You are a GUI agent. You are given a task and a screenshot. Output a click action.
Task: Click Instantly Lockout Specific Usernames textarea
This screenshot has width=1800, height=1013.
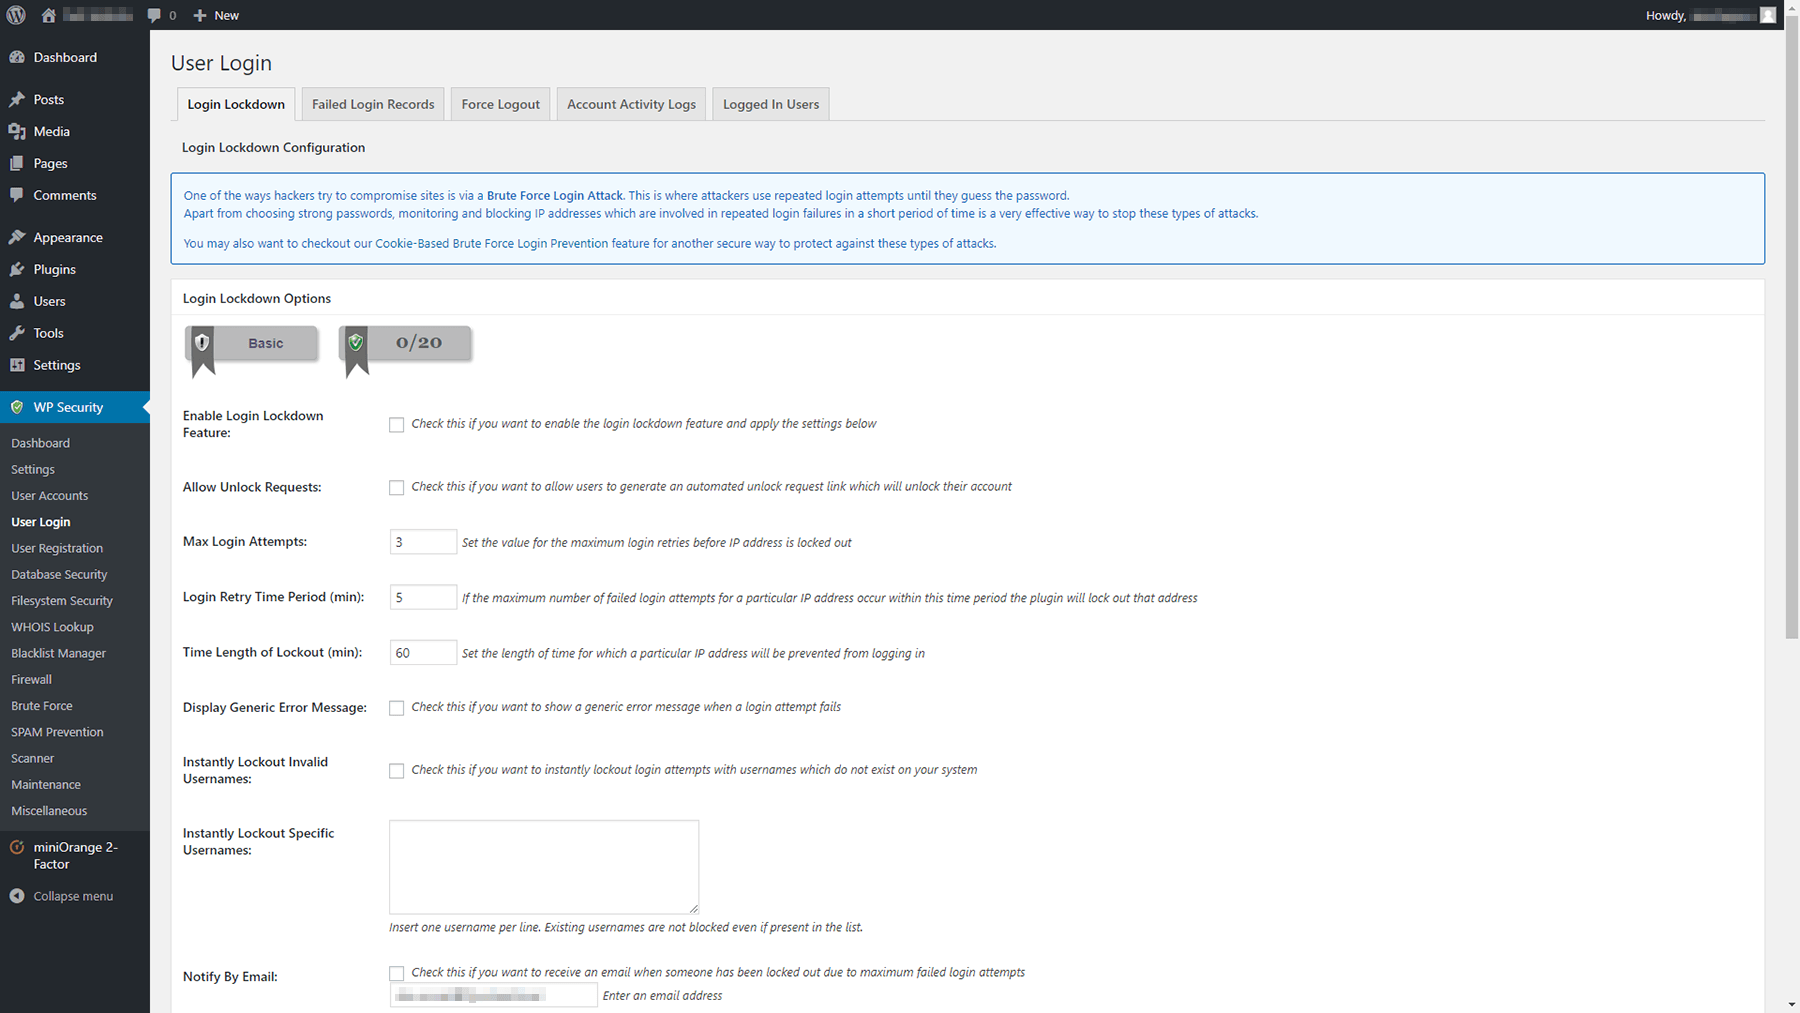[x=544, y=867]
